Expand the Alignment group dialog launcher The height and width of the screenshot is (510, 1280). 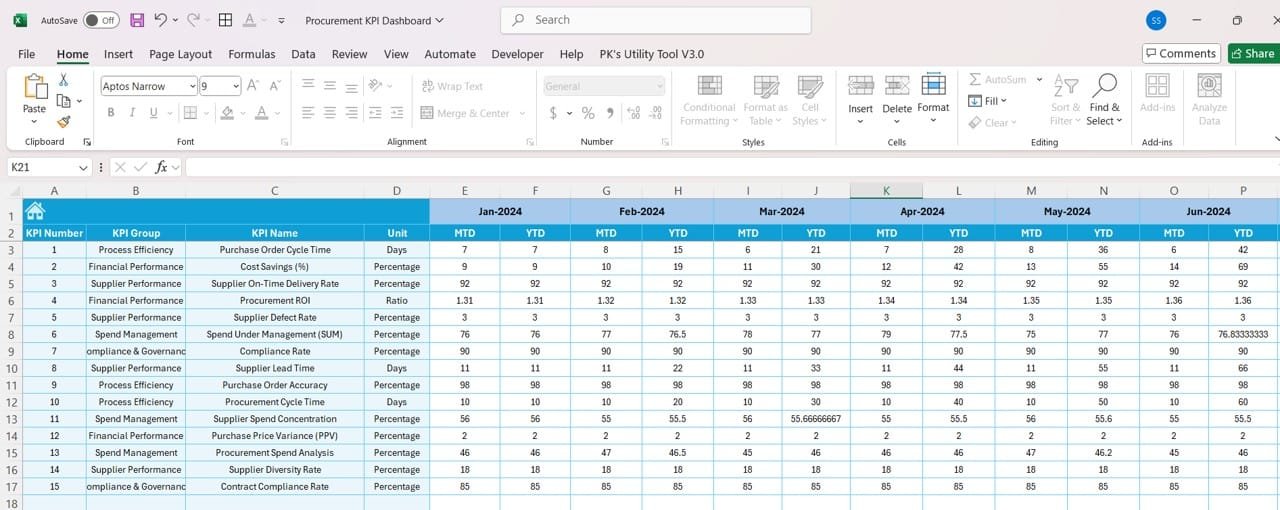530,142
